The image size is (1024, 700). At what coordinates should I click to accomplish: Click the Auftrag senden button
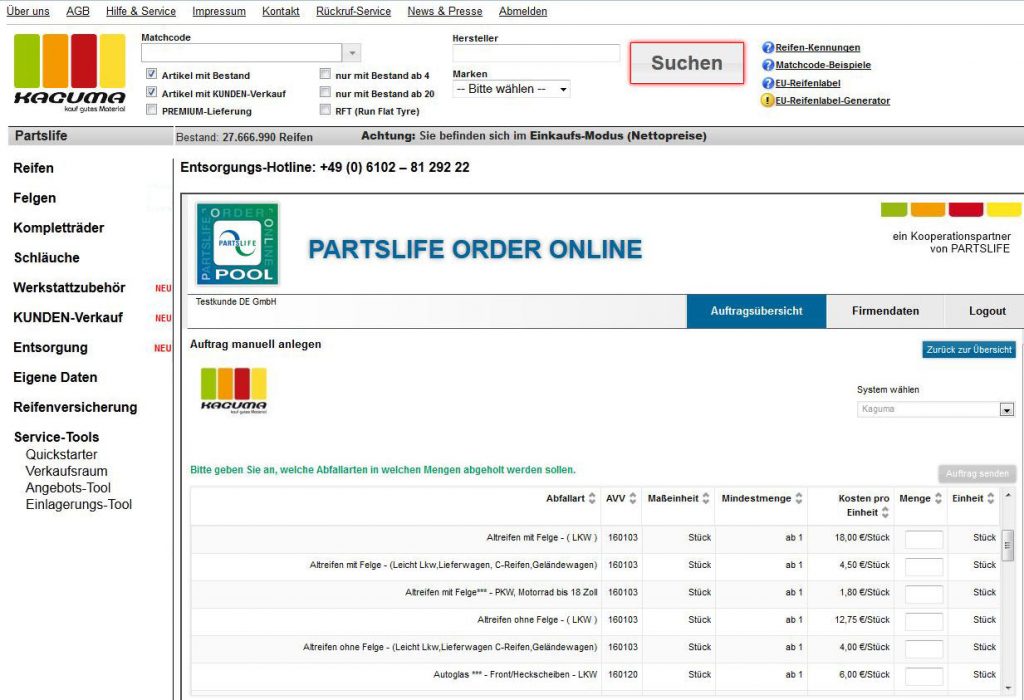[x=976, y=473]
